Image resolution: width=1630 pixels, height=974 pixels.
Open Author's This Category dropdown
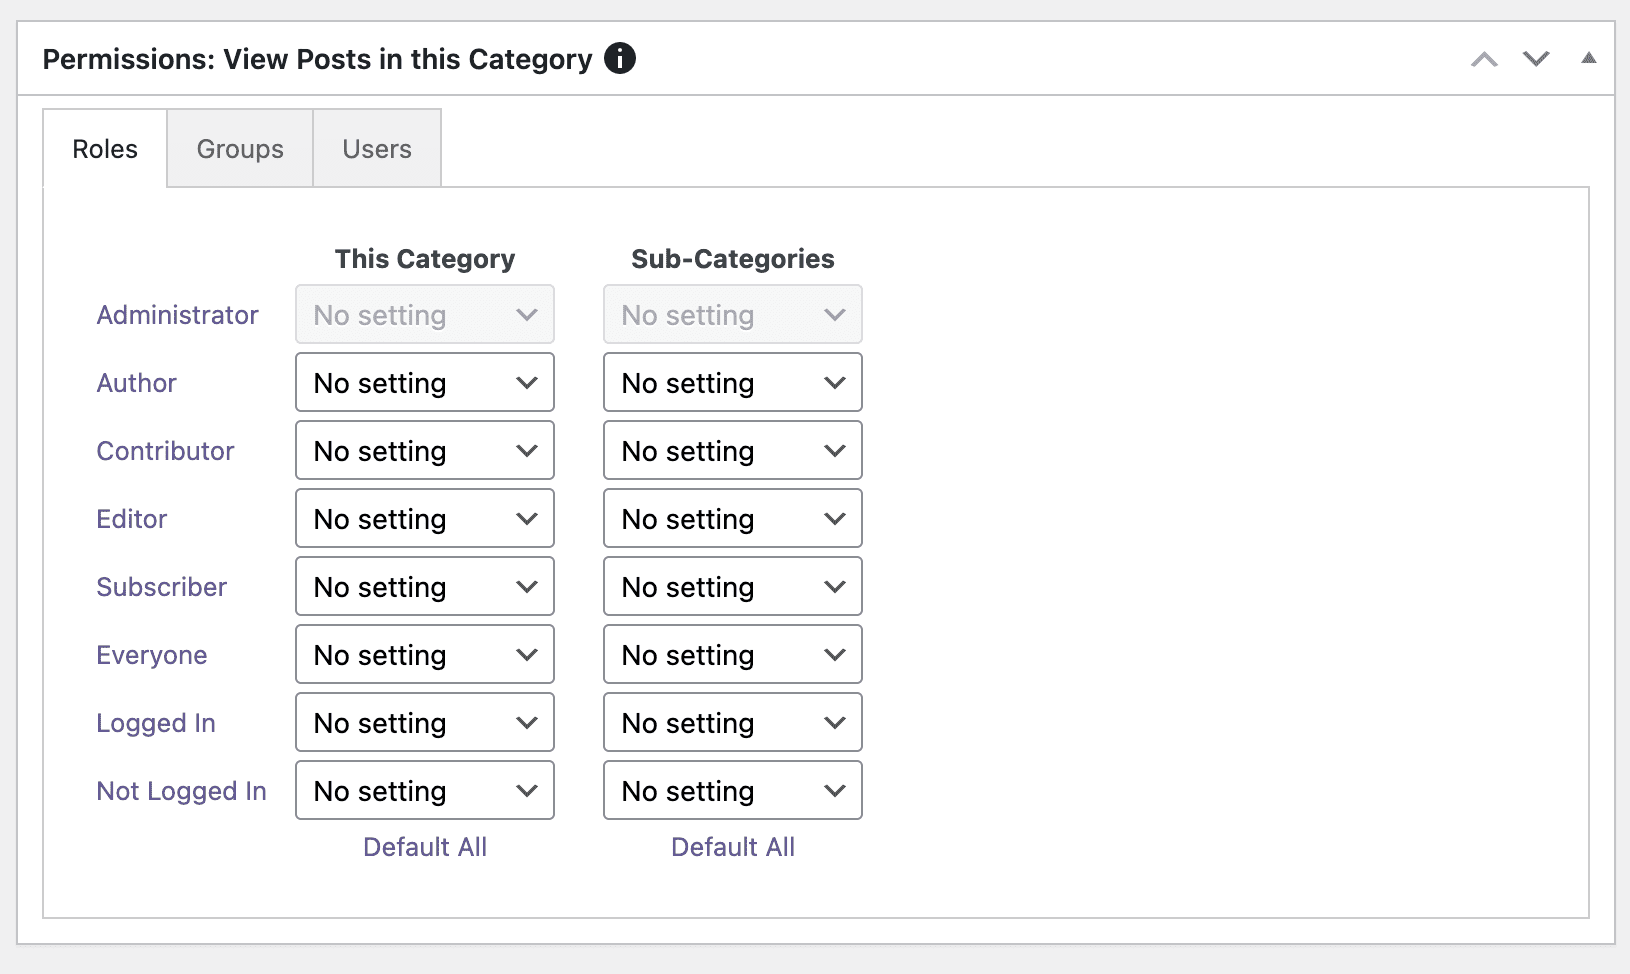[x=424, y=382]
